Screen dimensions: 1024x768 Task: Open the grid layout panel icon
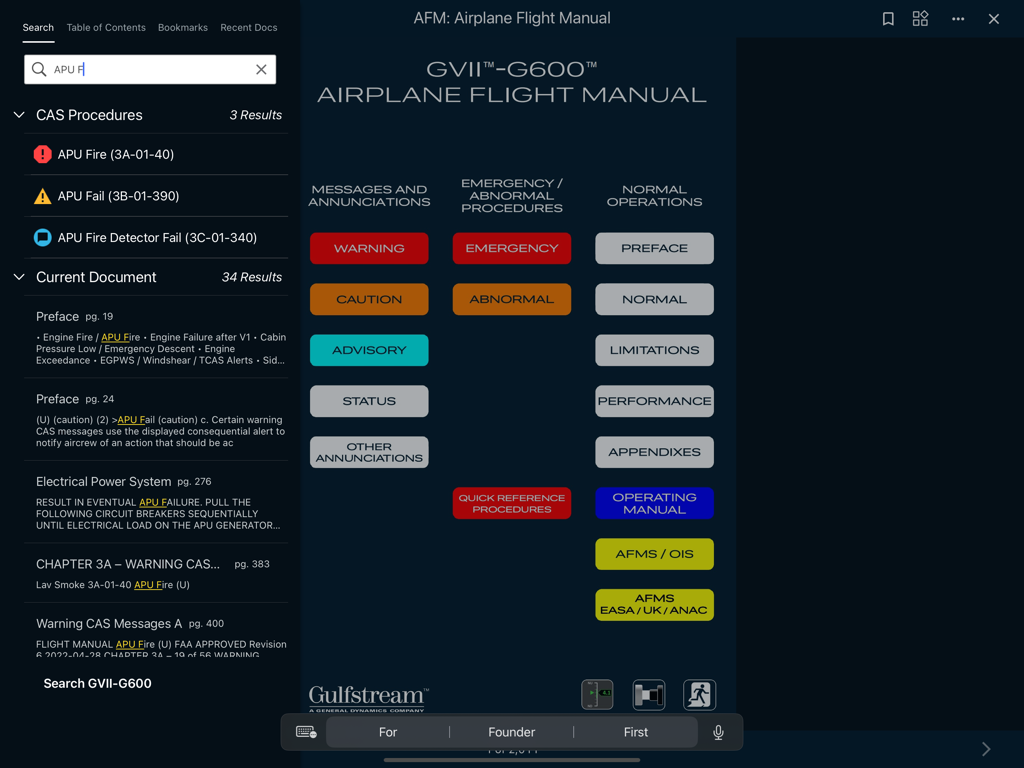(920, 18)
